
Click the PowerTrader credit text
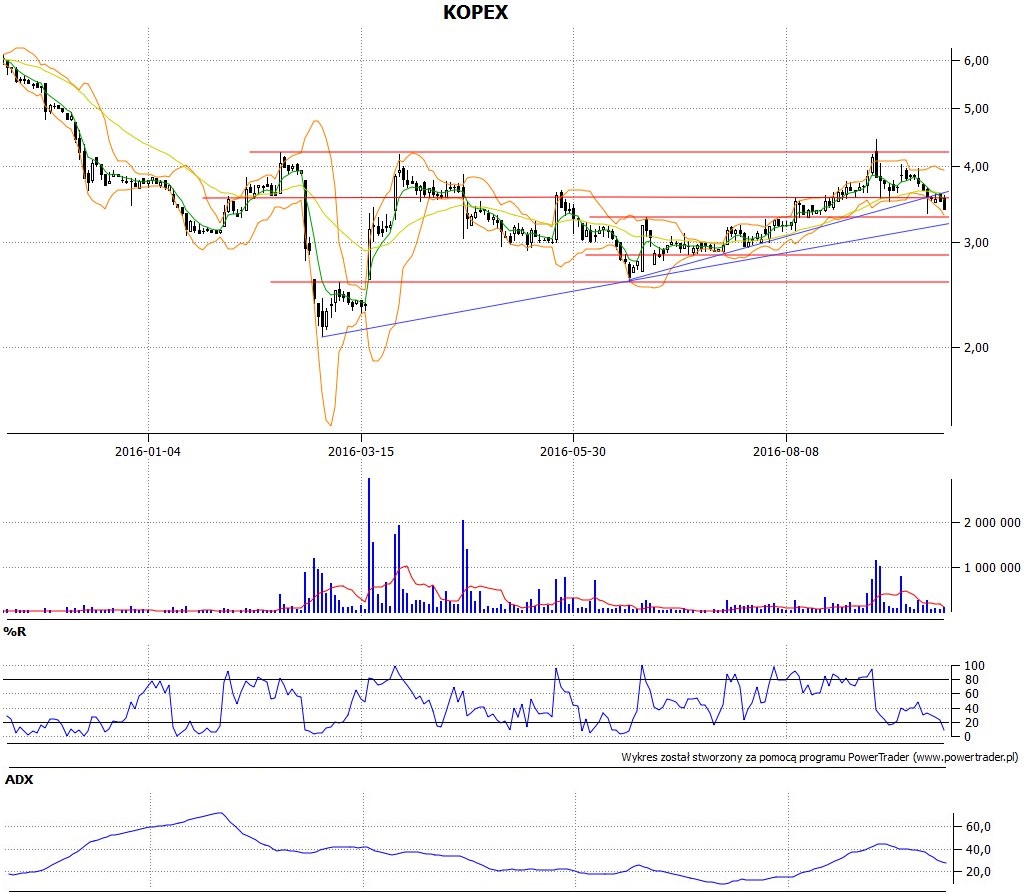pos(819,758)
